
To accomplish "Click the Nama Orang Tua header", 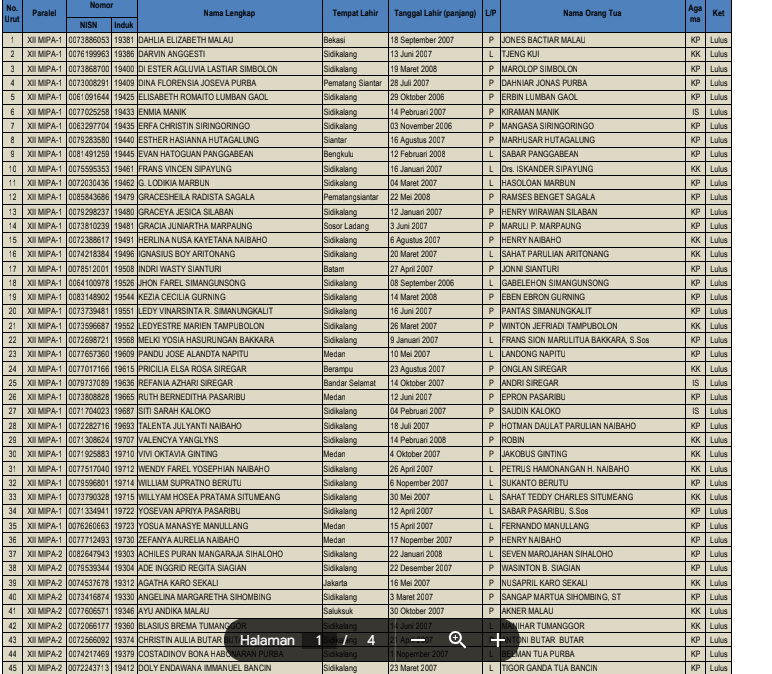I will click(x=592, y=13).
